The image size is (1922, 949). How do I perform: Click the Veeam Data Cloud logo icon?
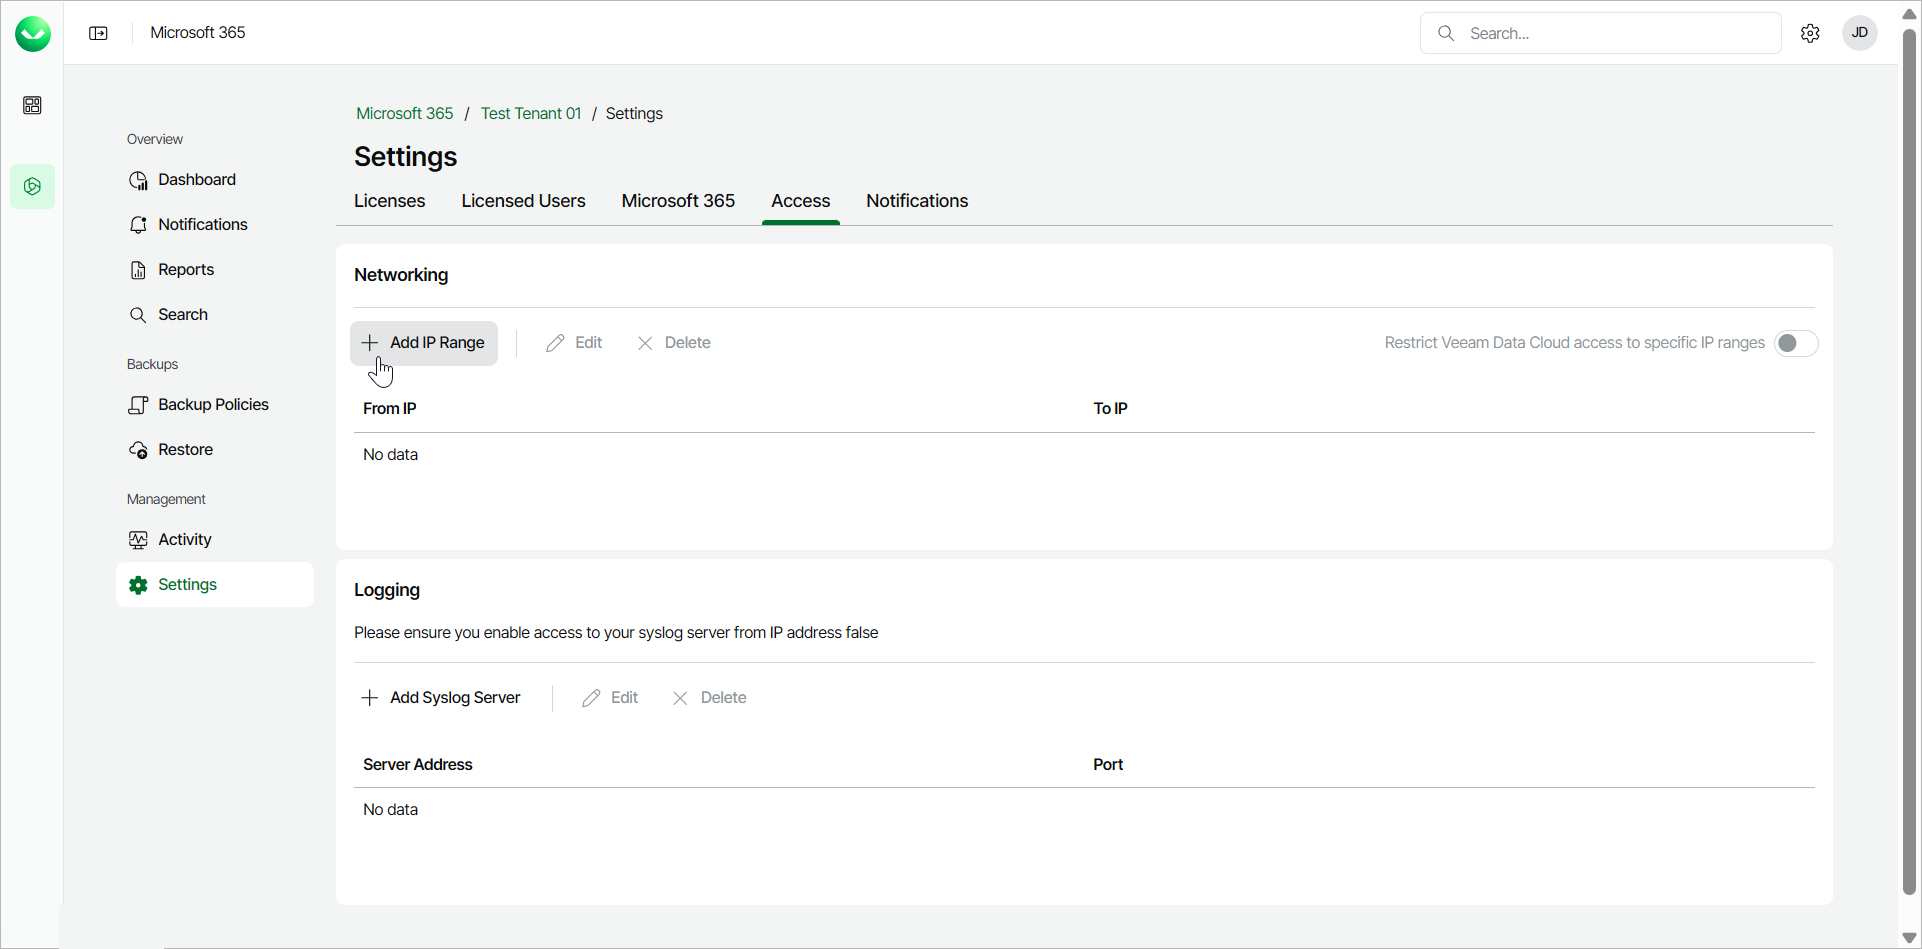(33, 34)
